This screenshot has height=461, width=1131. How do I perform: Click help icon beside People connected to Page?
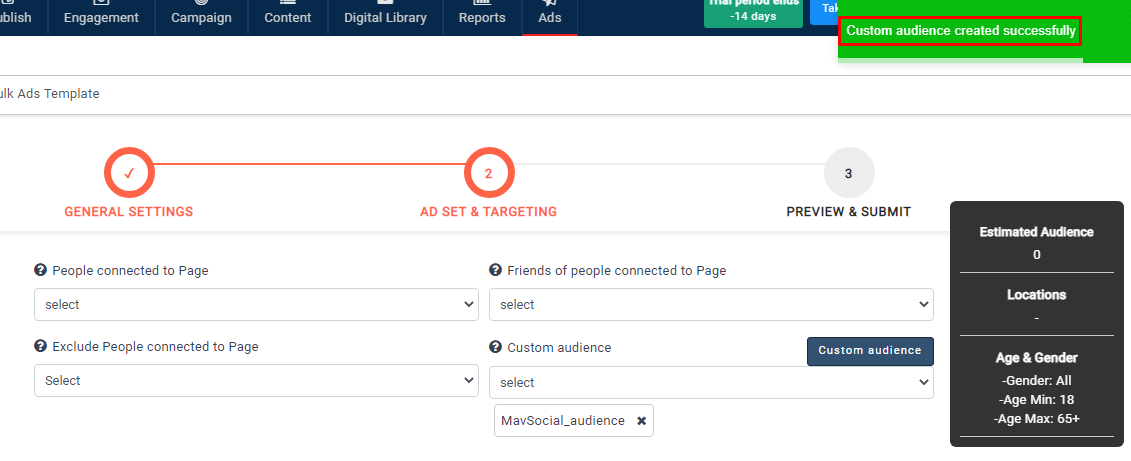point(41,270)
